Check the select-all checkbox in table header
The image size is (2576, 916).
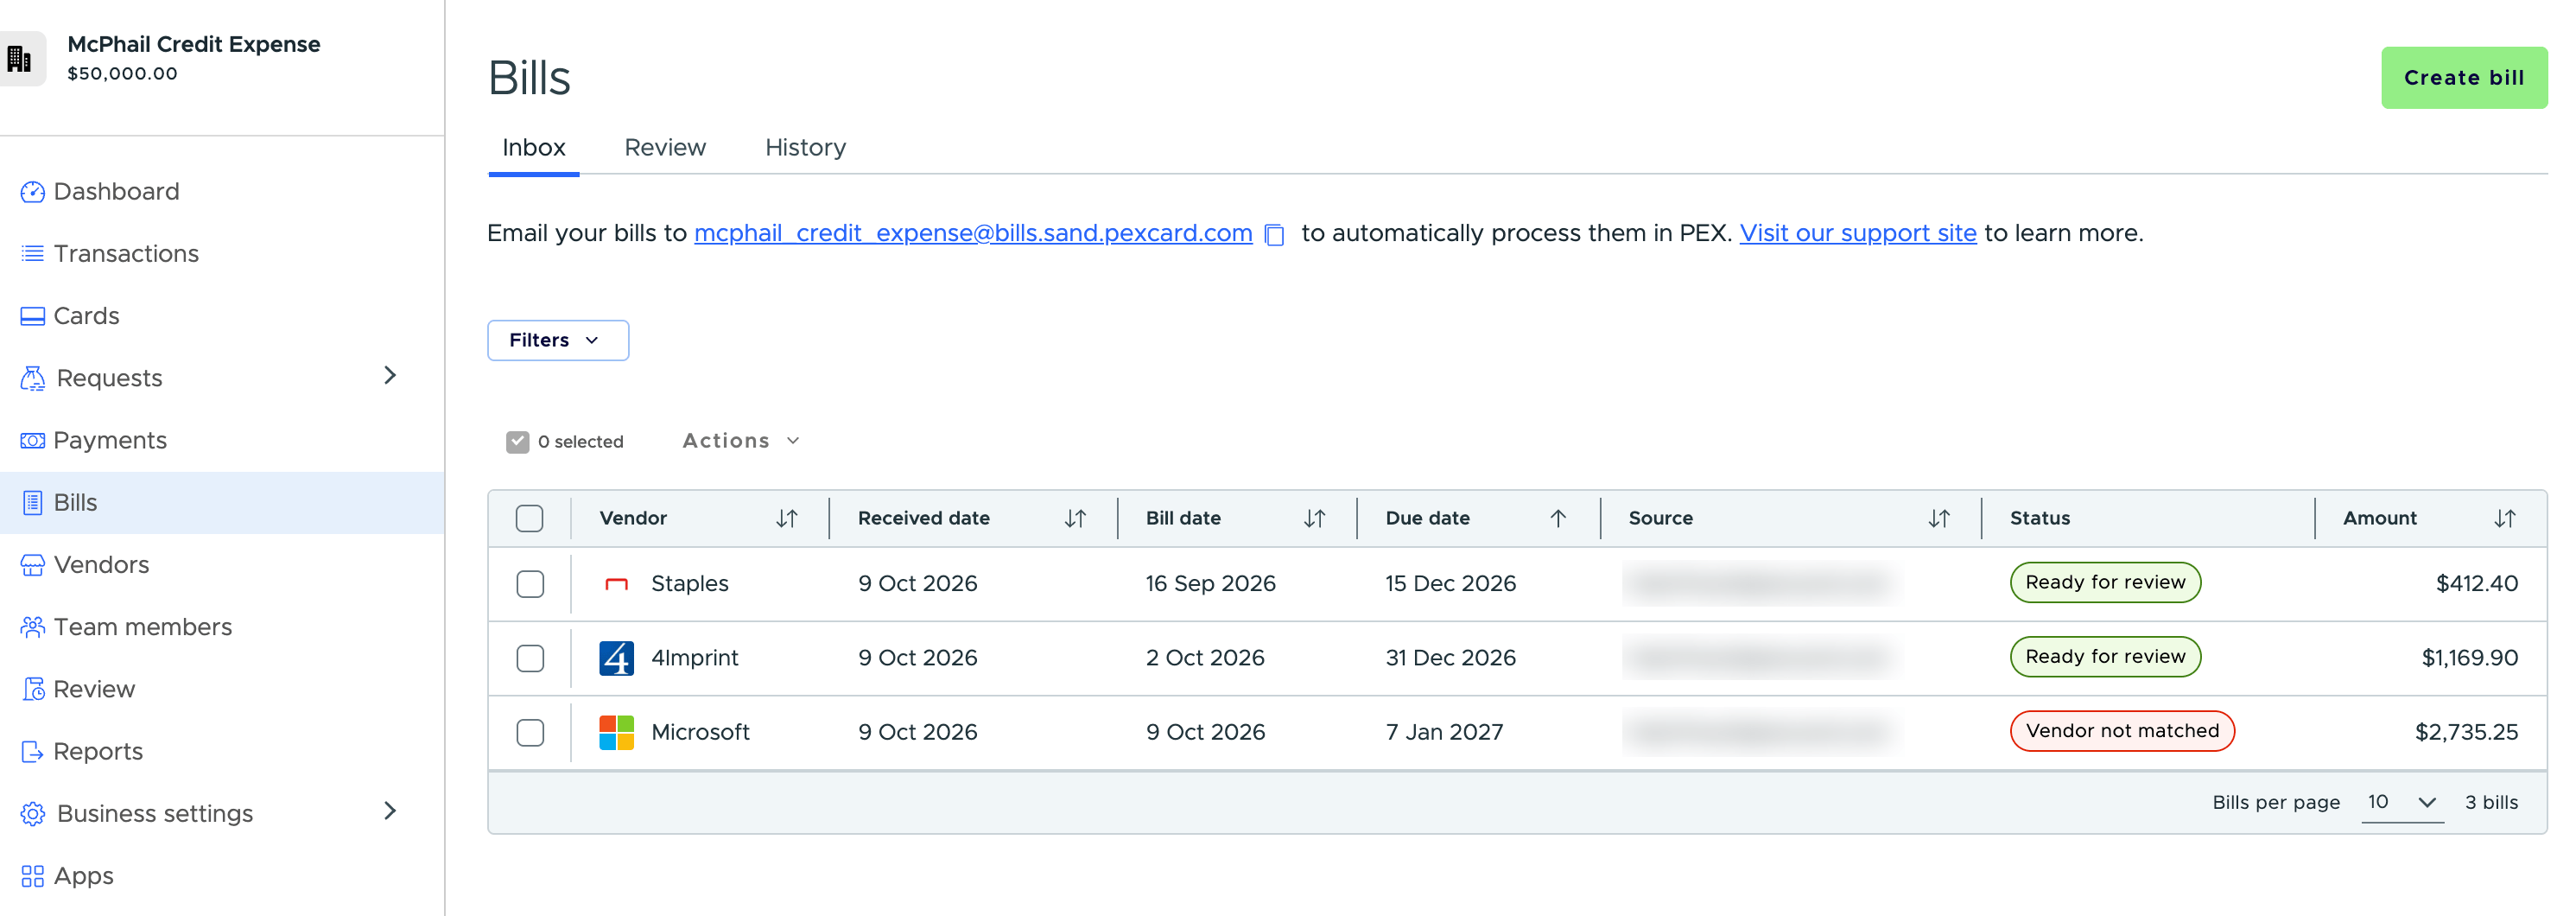(529, 518)
